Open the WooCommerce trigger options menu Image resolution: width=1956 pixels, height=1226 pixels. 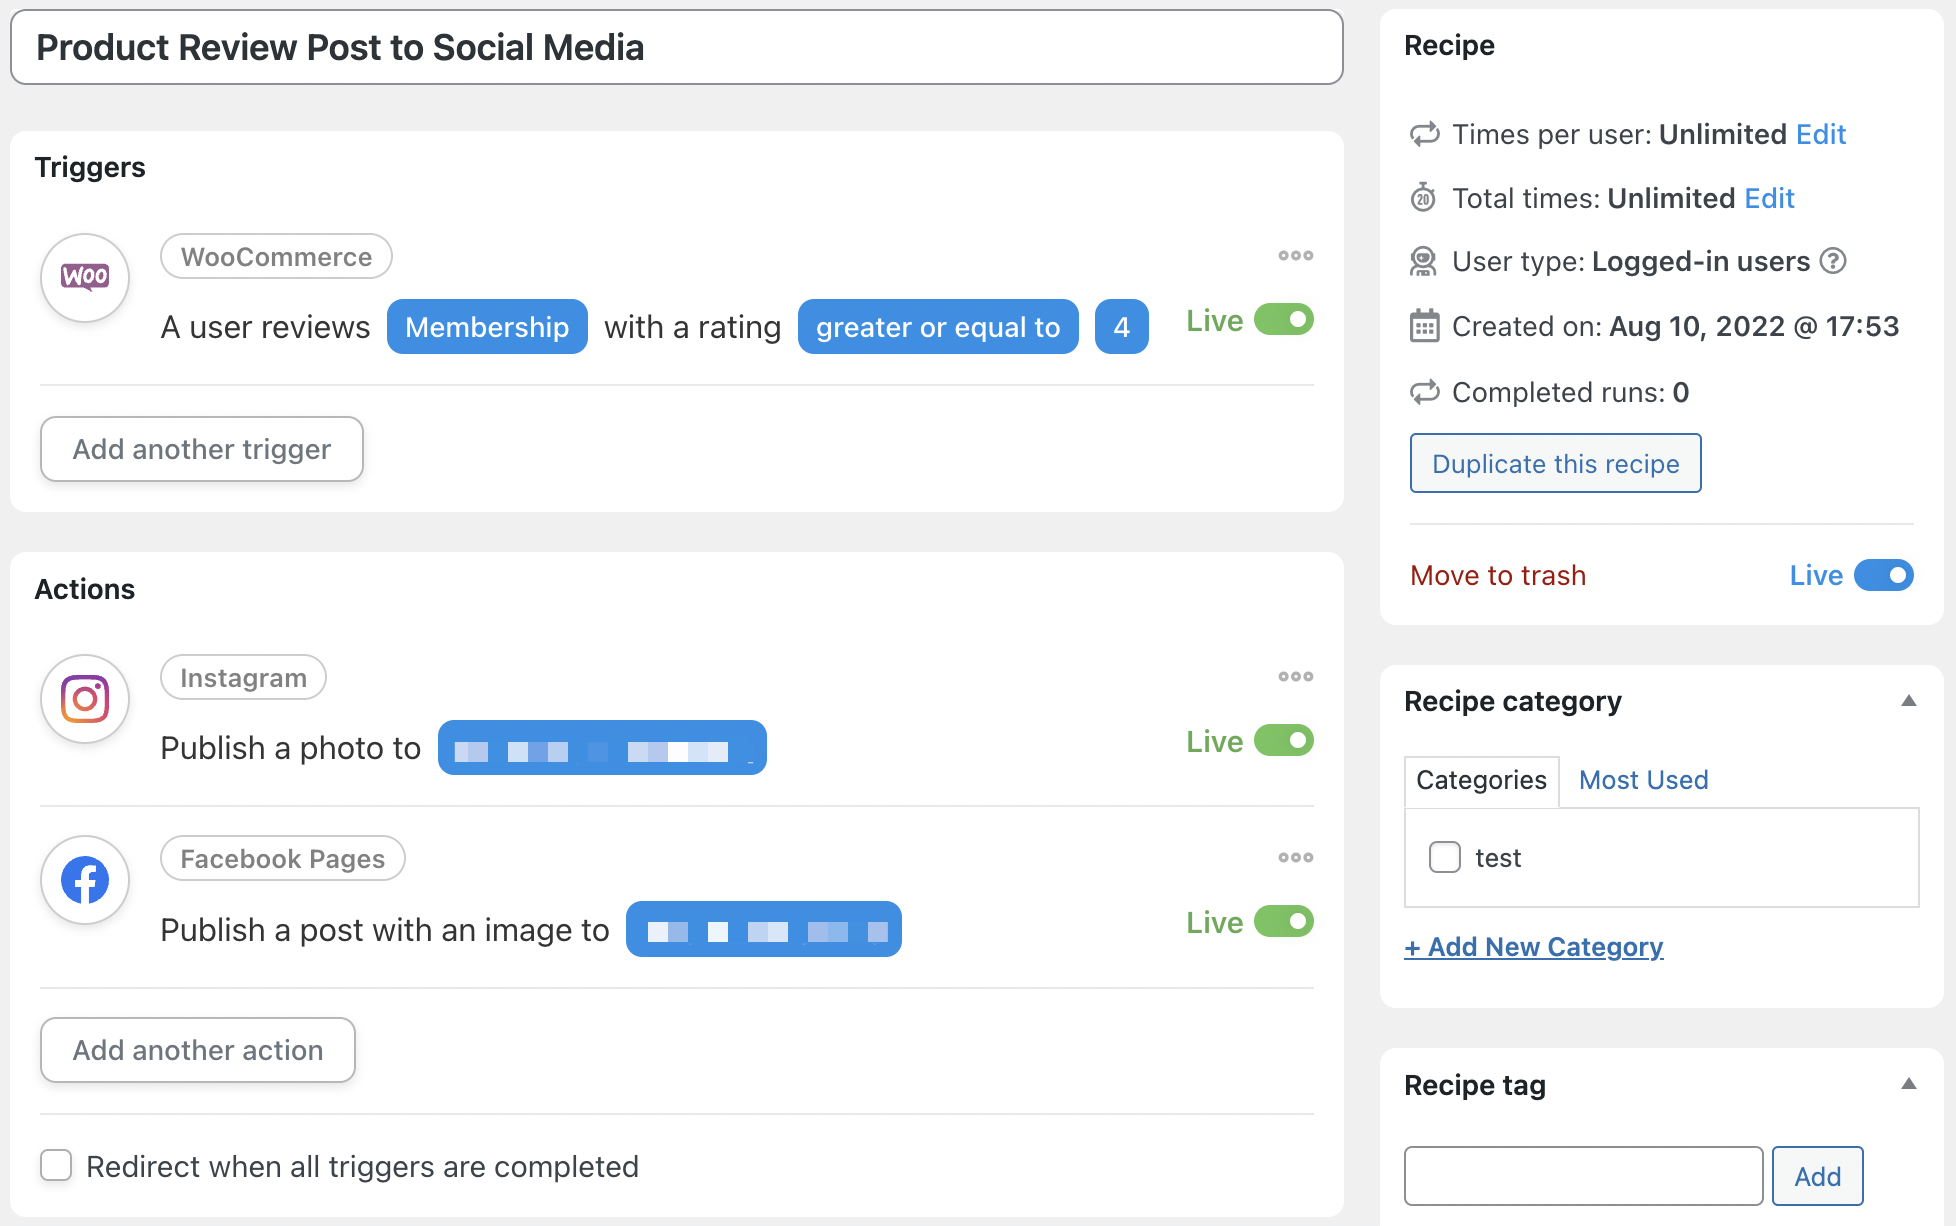pos(1295,256)
